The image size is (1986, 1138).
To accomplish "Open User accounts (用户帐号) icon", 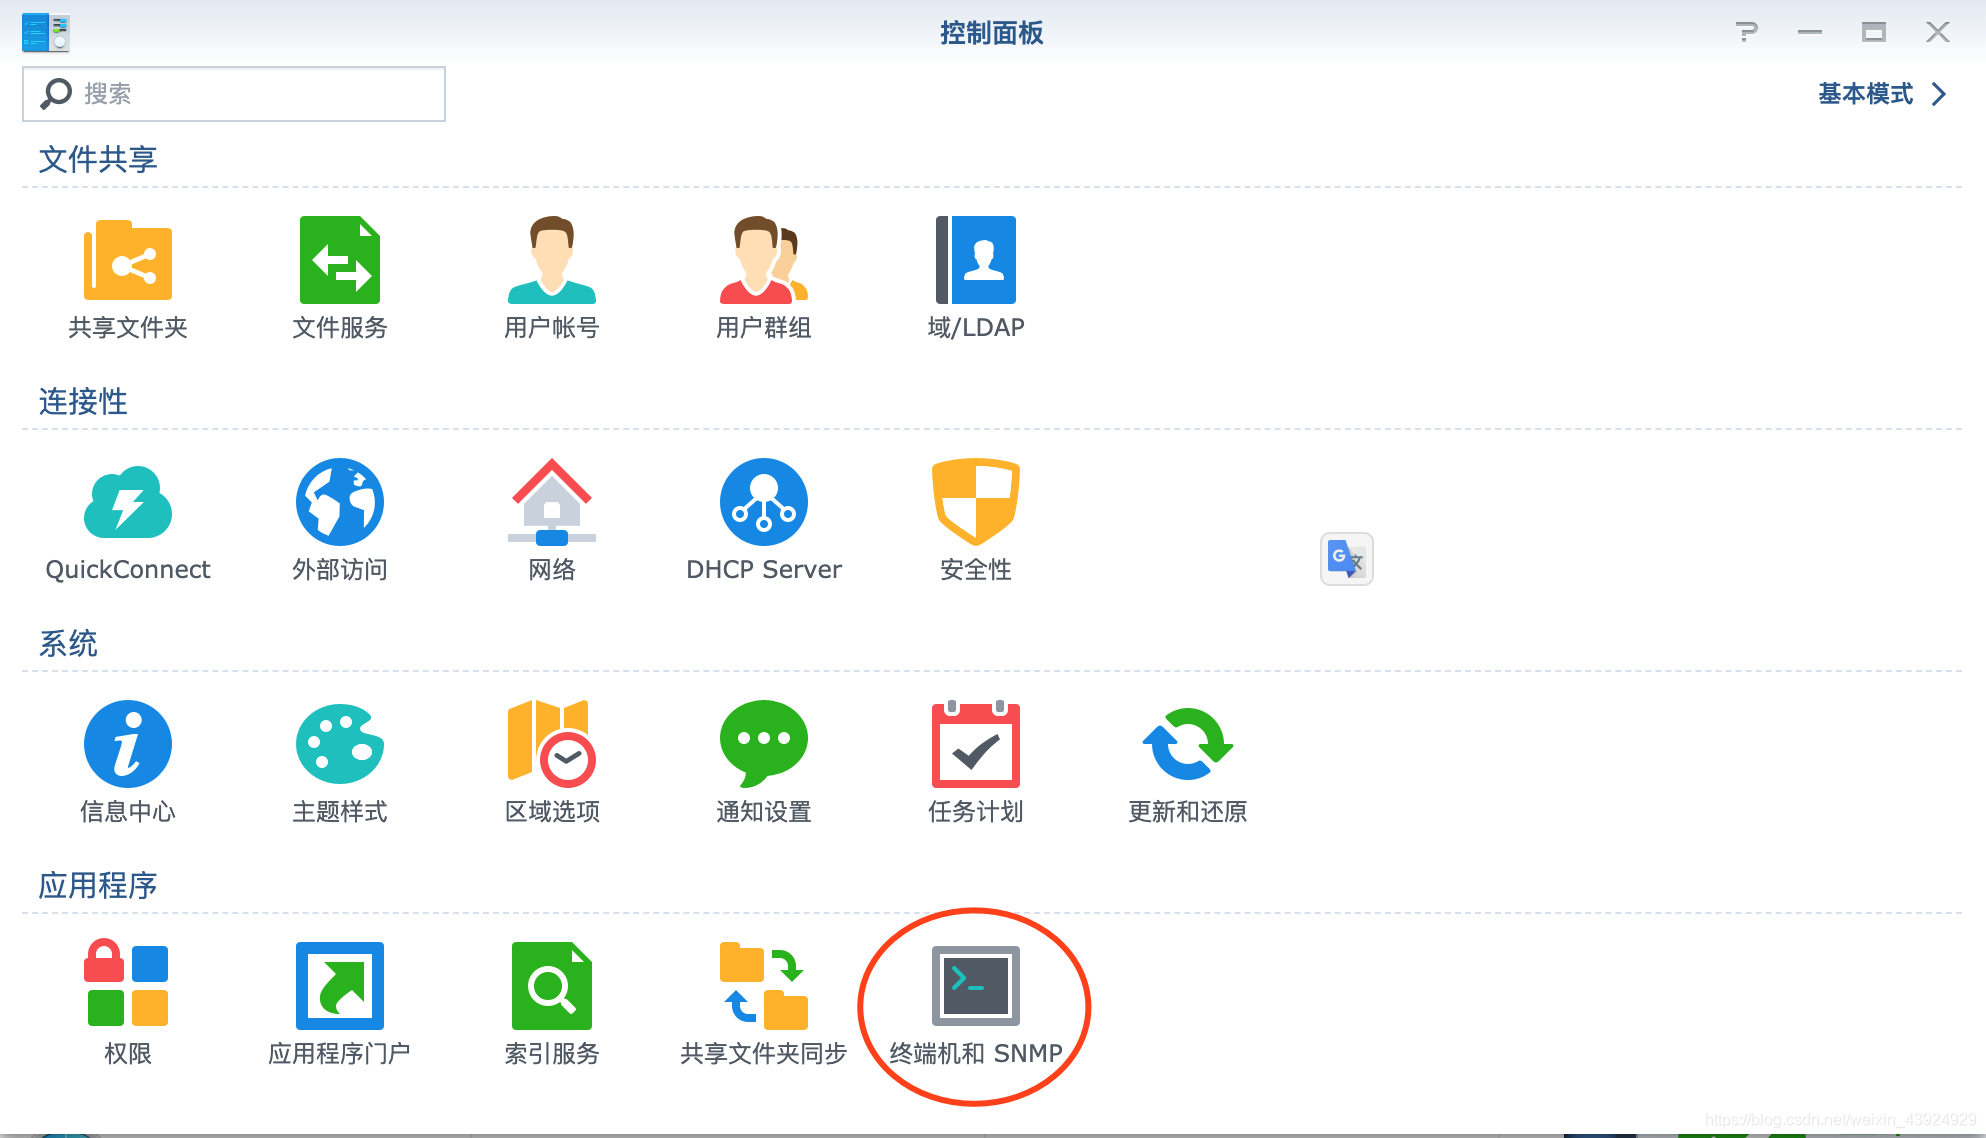I will pyautogui.click(x=552, y=261).
